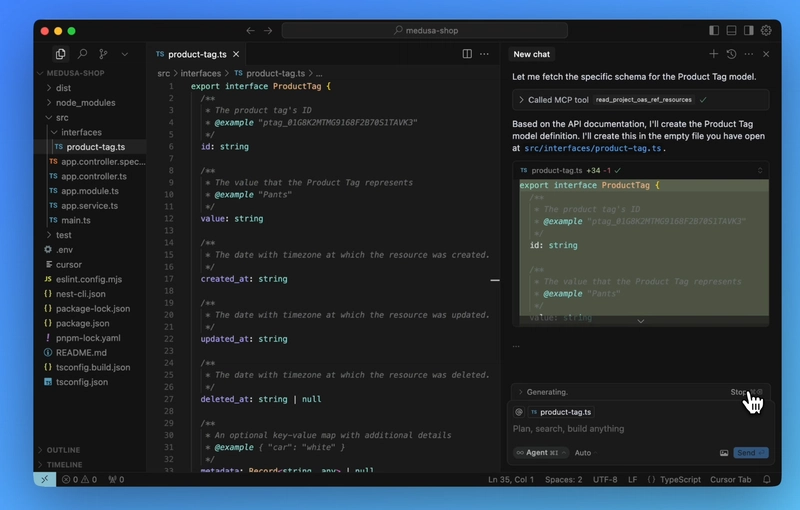This screenshot has width=800, height=510.
Task: Expand the OUTLINE section
Action: 63,450
